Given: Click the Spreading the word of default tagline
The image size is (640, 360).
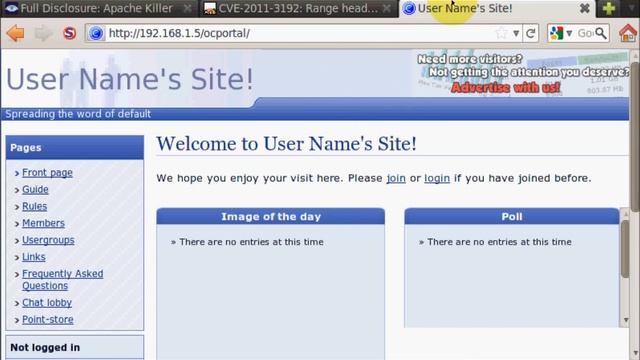Looking at the screenshot, I should tap(78, 114).
